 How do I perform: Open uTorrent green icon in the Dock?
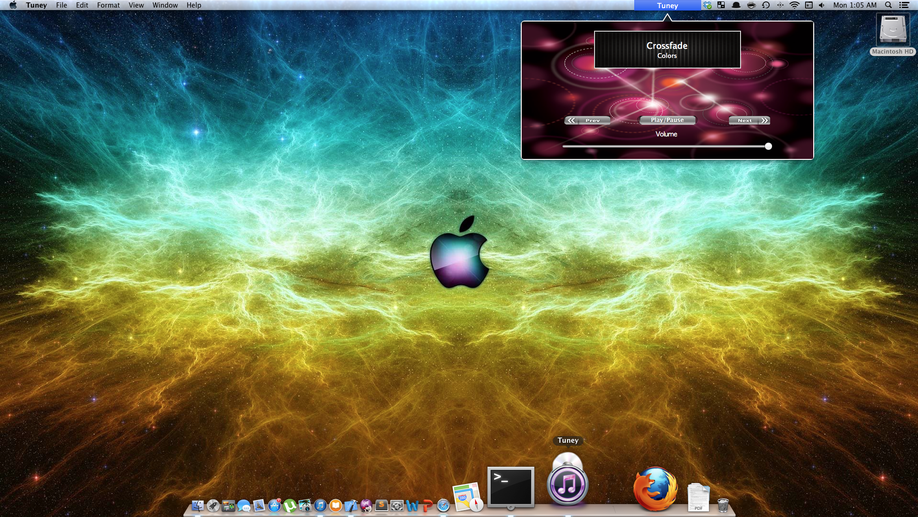coord(290,505)
